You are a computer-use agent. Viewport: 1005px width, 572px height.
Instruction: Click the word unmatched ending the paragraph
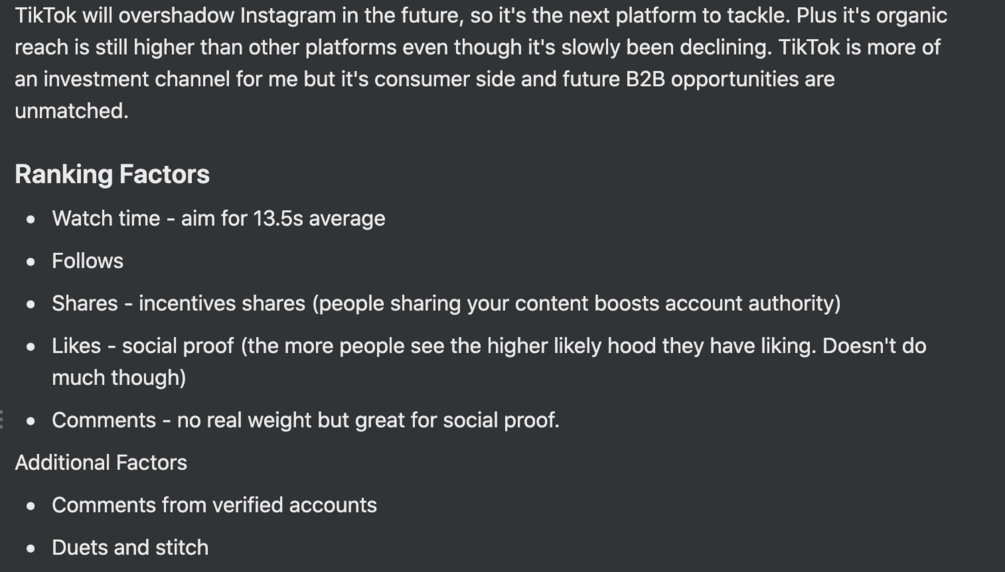tap(71, 111)
